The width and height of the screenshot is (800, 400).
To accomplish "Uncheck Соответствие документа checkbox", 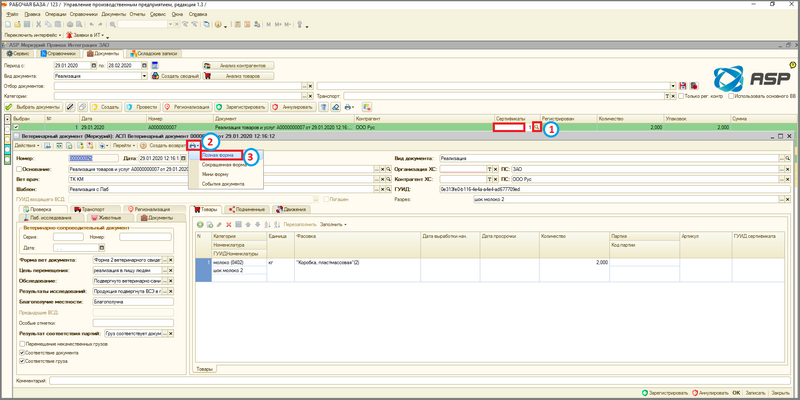I will (21, 353).
